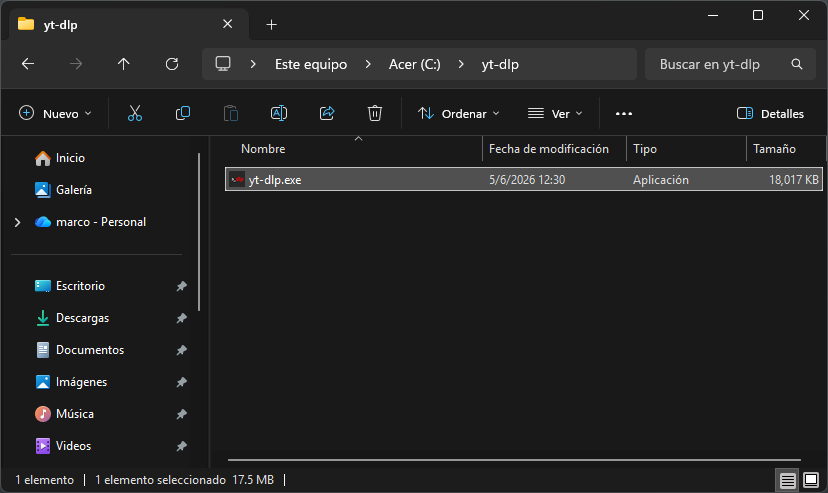The height and width of the screenshot is (493, 828).
Task: Open Galería in the sidebar
Action: pos(74,189)
